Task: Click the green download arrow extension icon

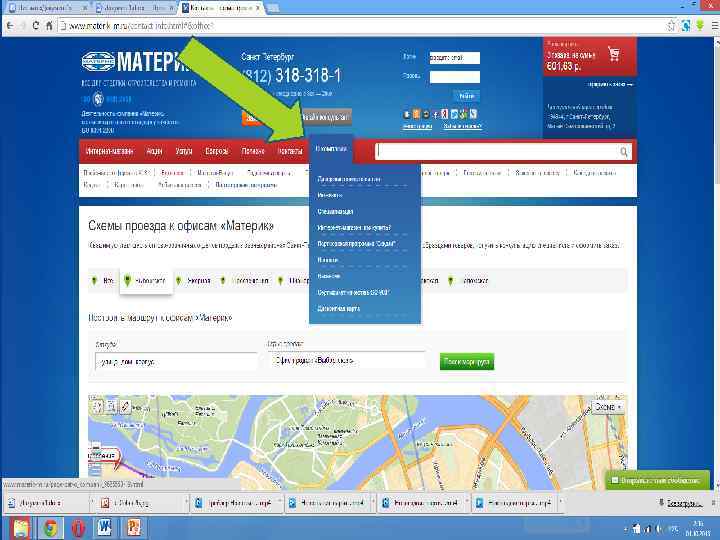Action: coord(700,26)
